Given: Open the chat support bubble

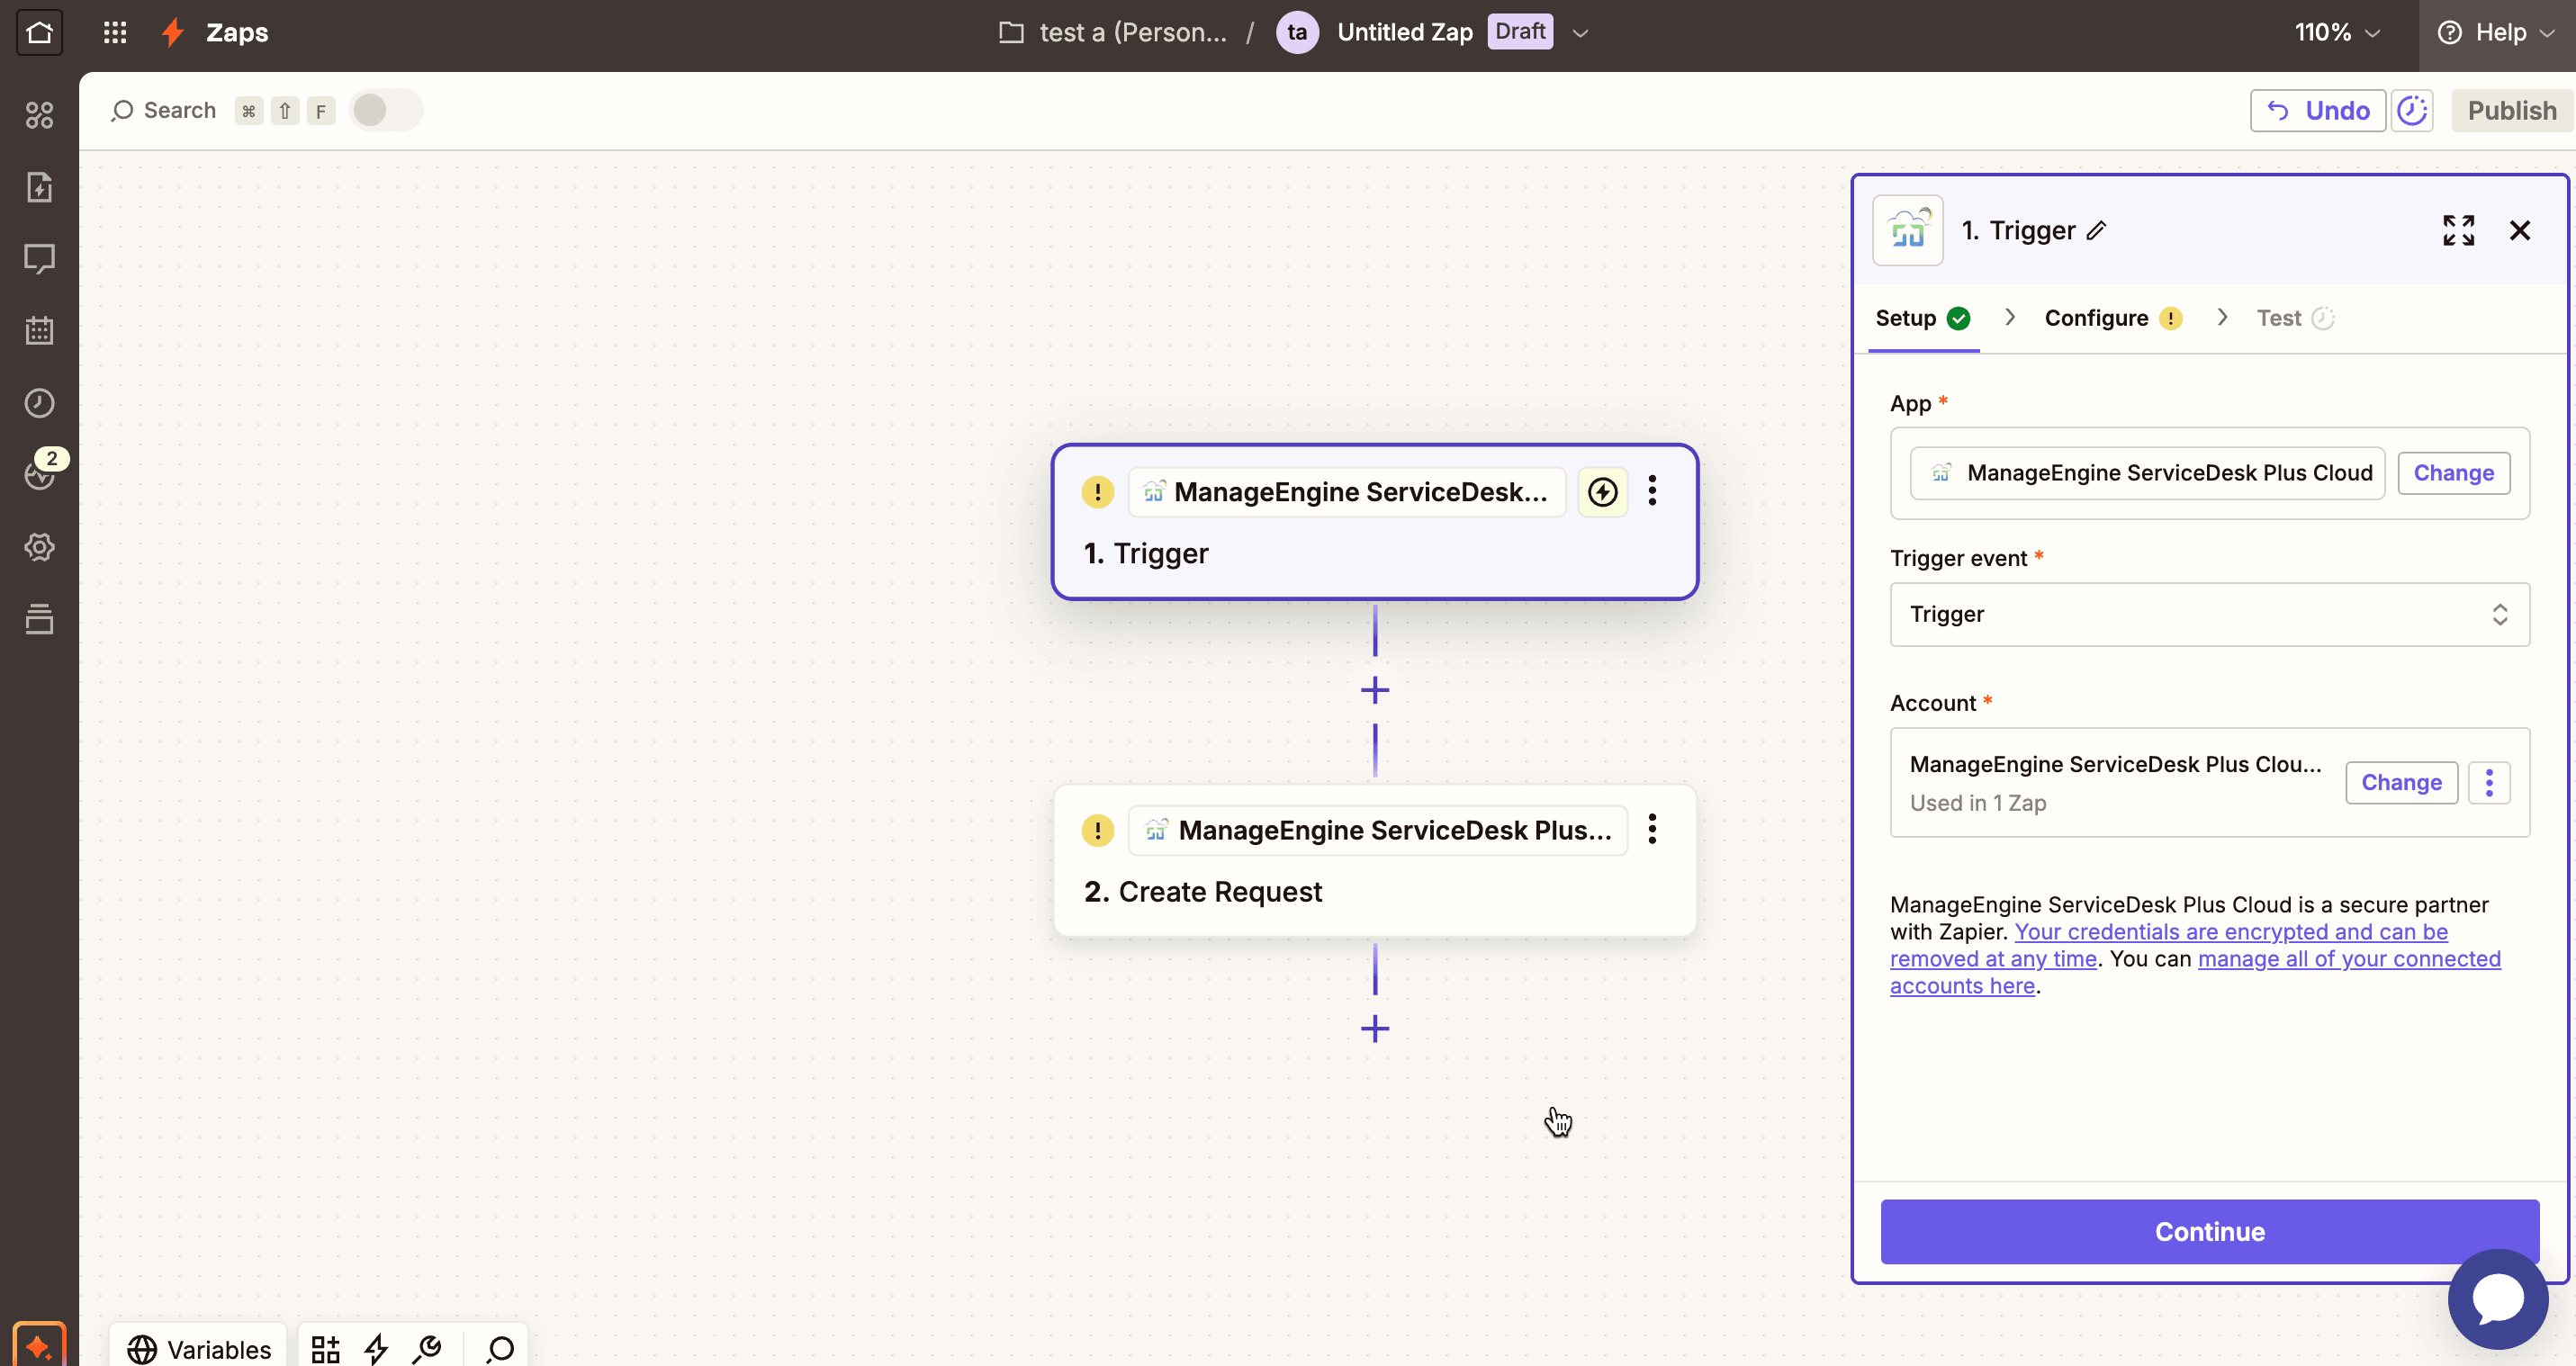Looking at the screenshot, I should [x=2497, y=1298].
